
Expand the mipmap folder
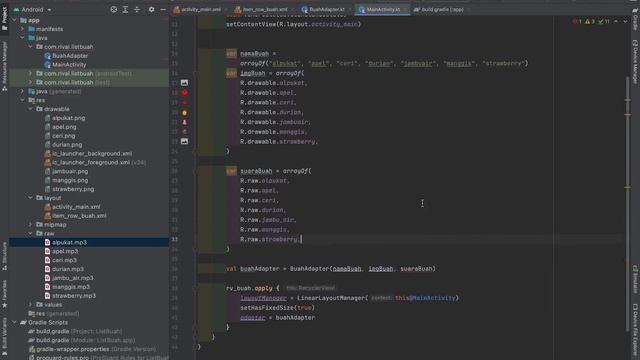tap(31, 224)
